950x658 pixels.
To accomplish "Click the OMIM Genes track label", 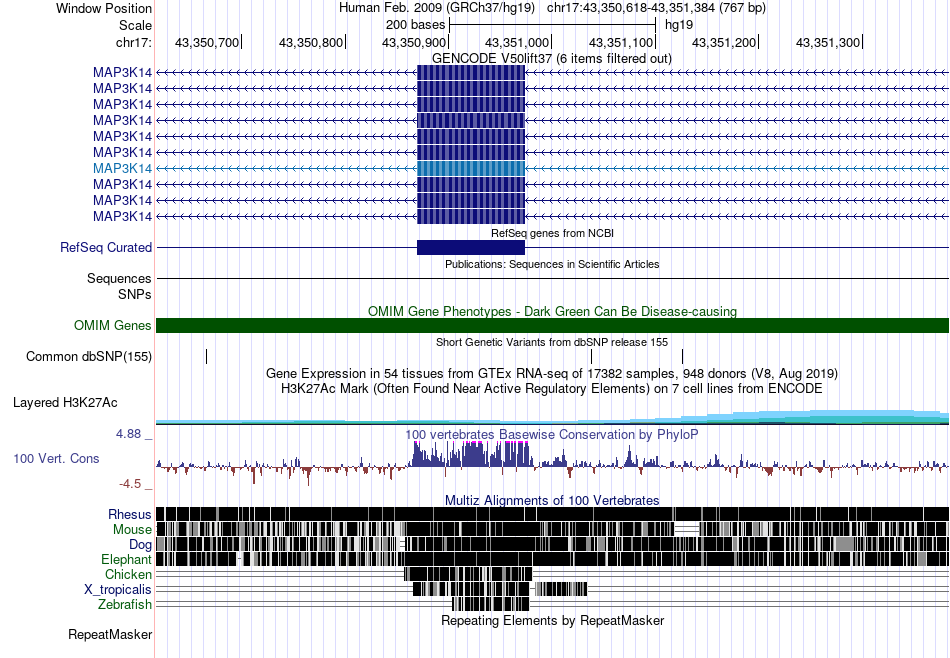I will [113, 325].
